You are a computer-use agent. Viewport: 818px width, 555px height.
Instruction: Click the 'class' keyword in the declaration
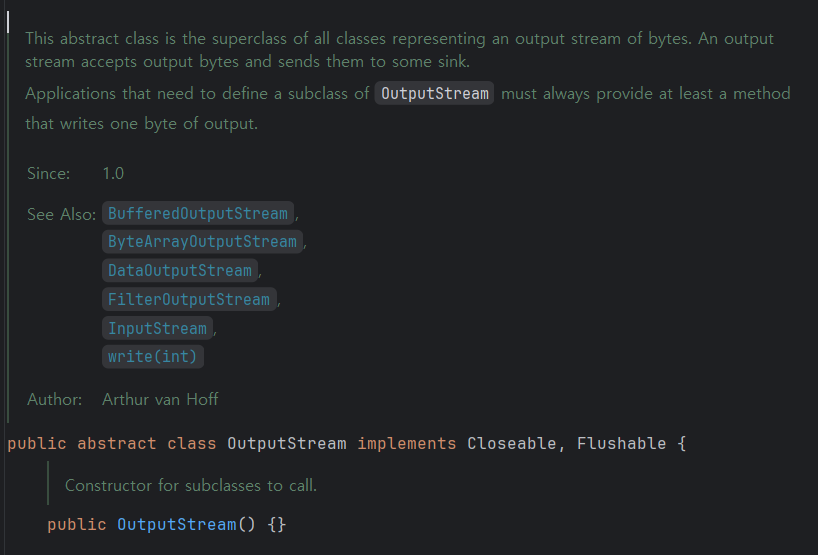coord(191,443)
